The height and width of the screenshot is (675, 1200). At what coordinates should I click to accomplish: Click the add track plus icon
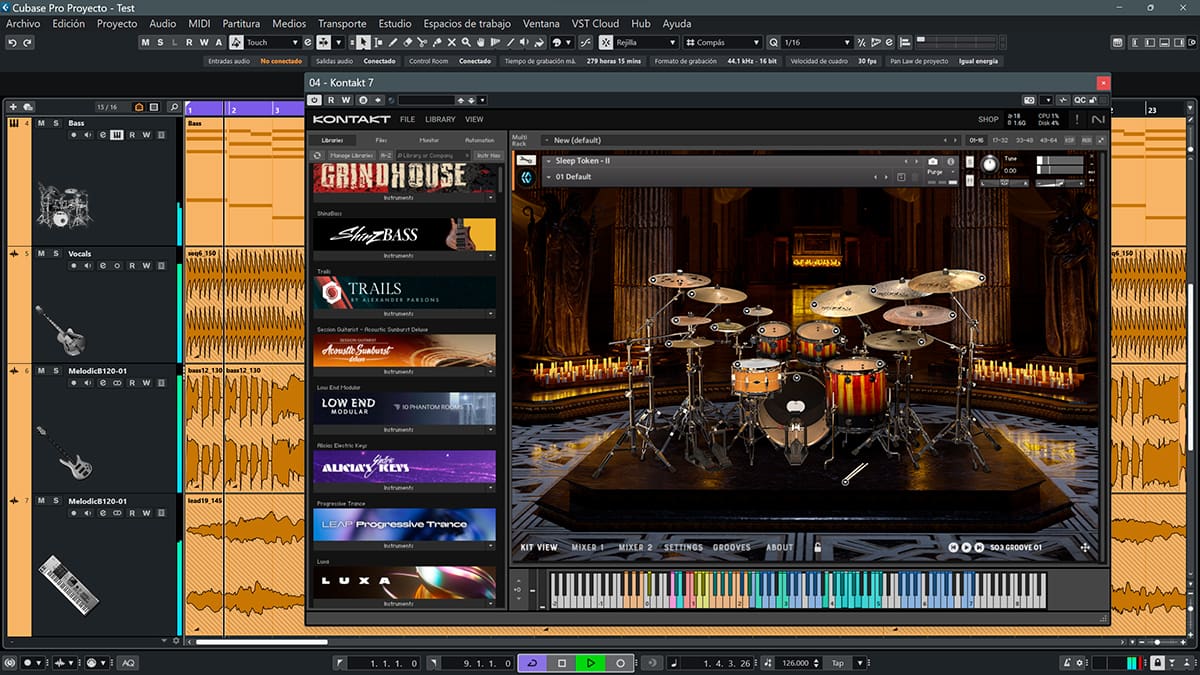coord(13,107)
